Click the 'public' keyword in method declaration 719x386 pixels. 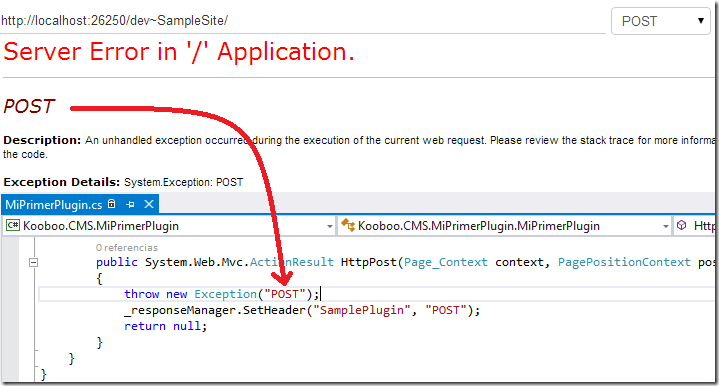116,262
